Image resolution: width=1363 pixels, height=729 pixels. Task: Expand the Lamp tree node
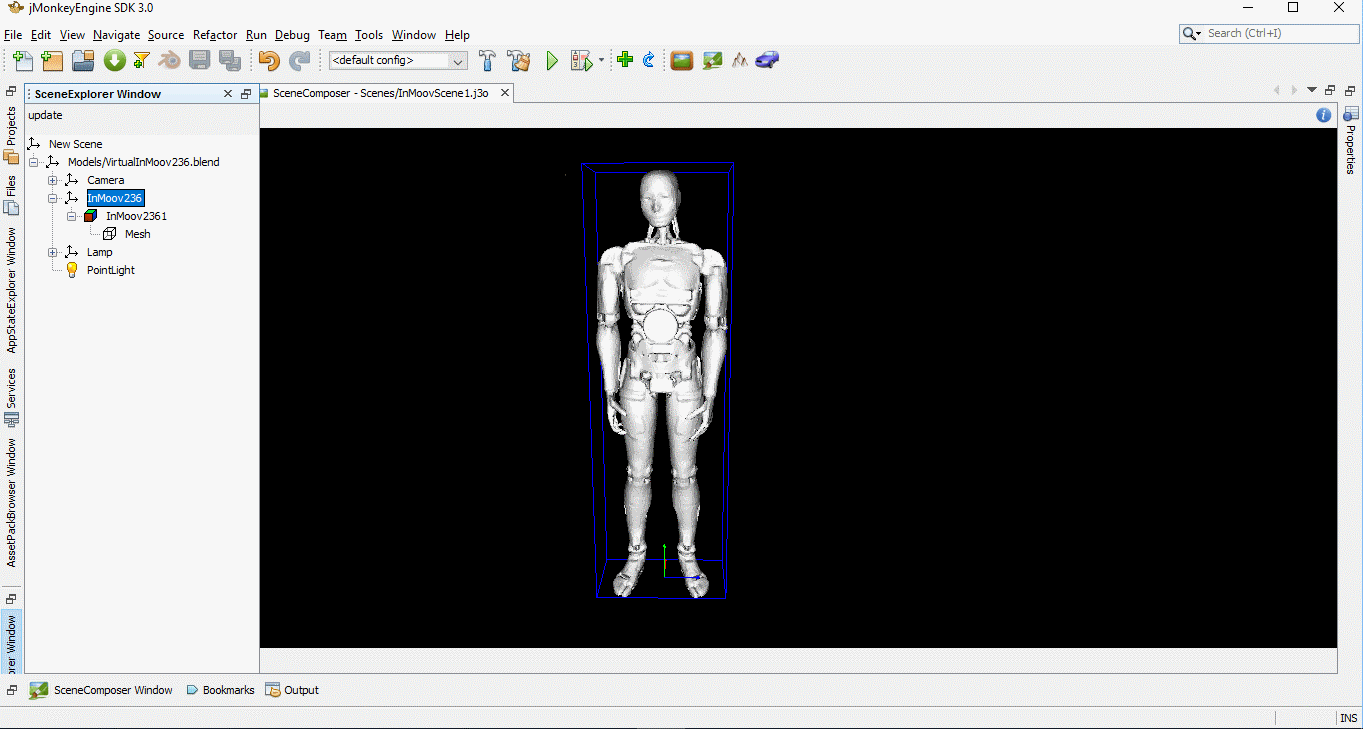tap(52, 252)
